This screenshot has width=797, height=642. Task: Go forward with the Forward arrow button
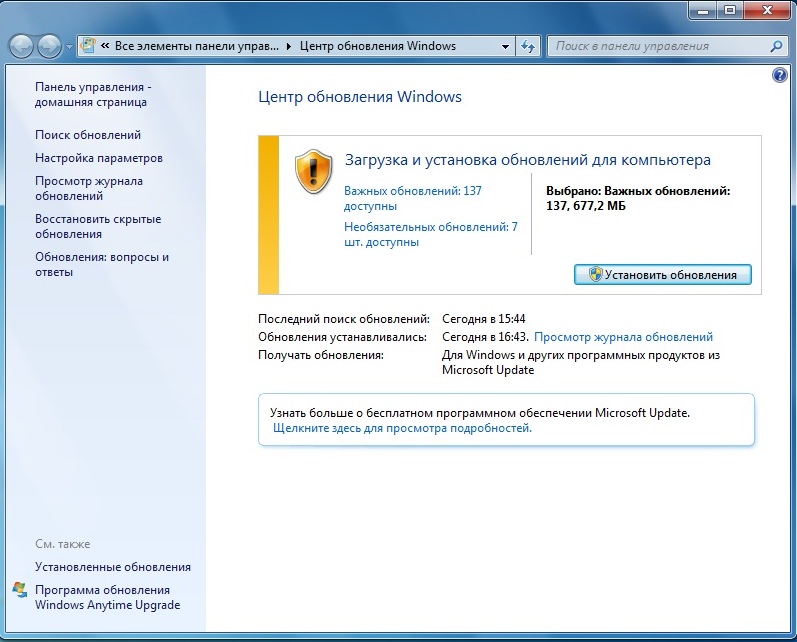[50, 46]
